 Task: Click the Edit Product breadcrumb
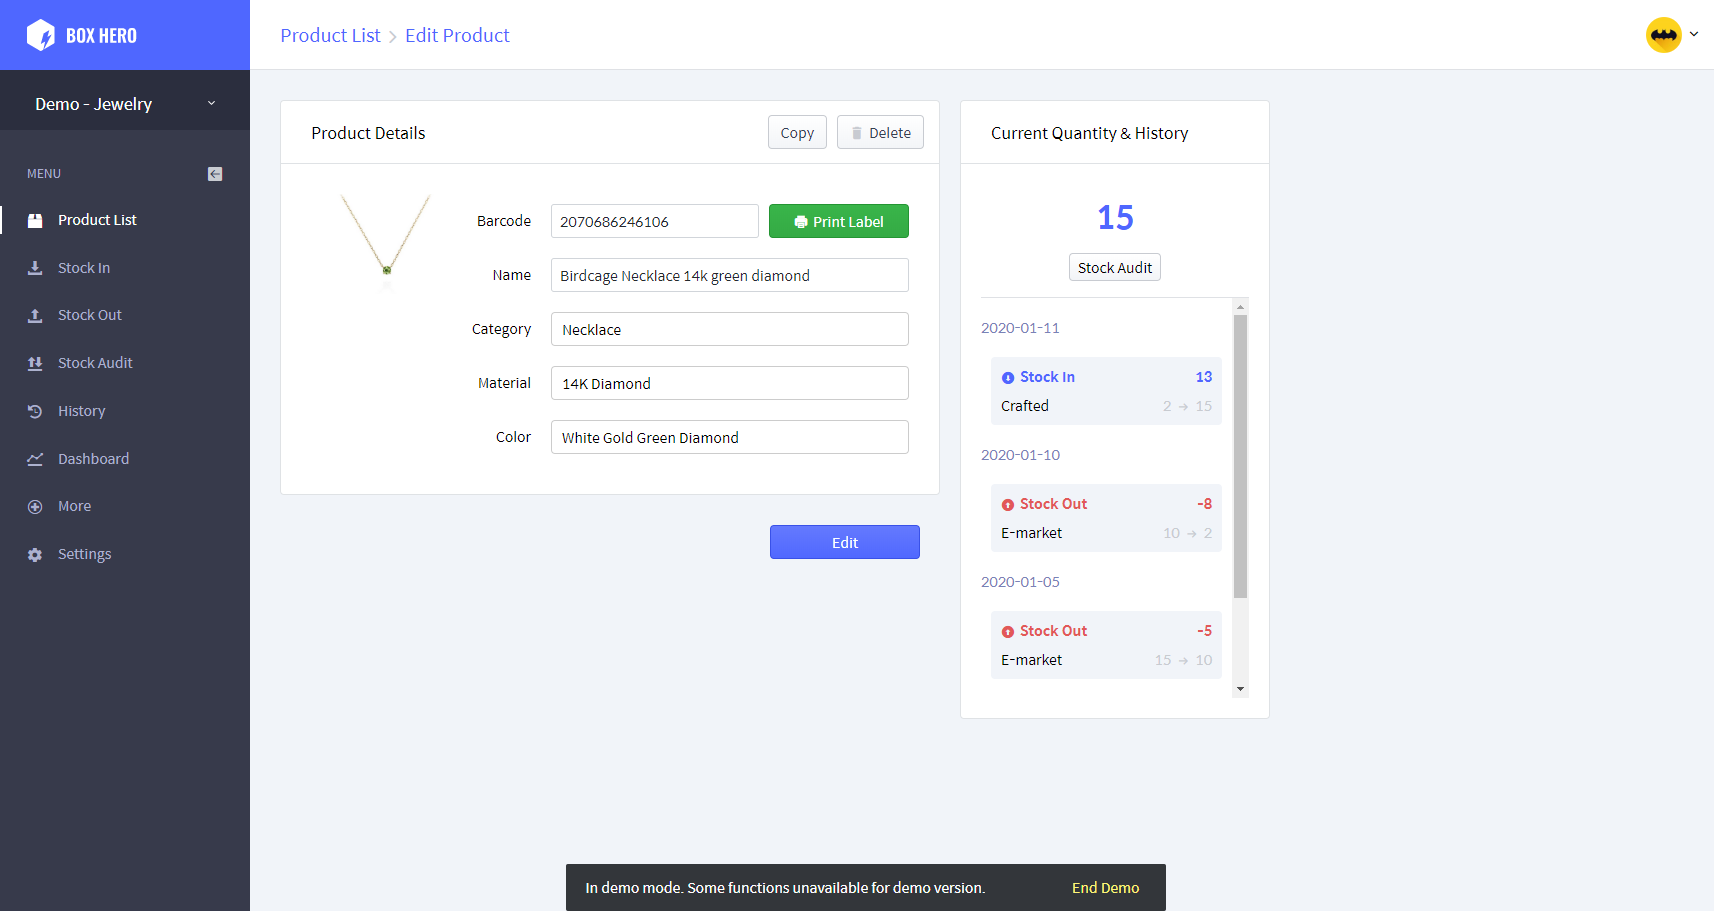coord(457,35)
